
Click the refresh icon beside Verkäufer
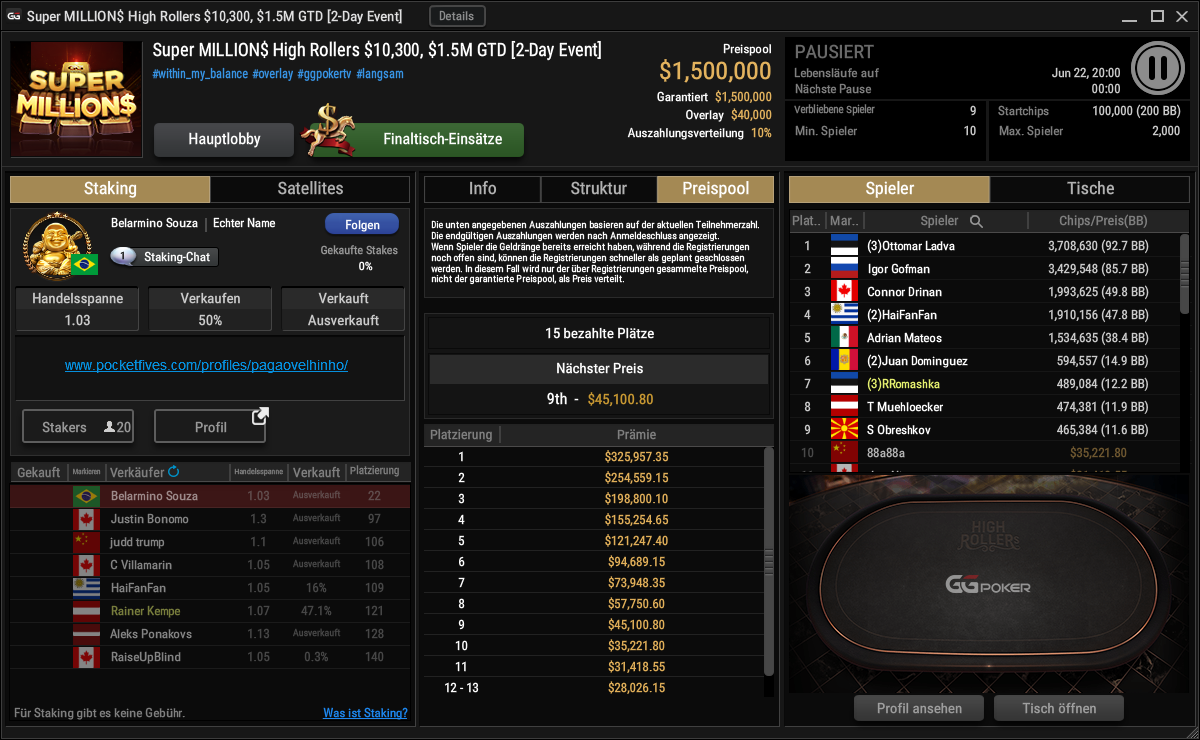(x=174, y=471)
